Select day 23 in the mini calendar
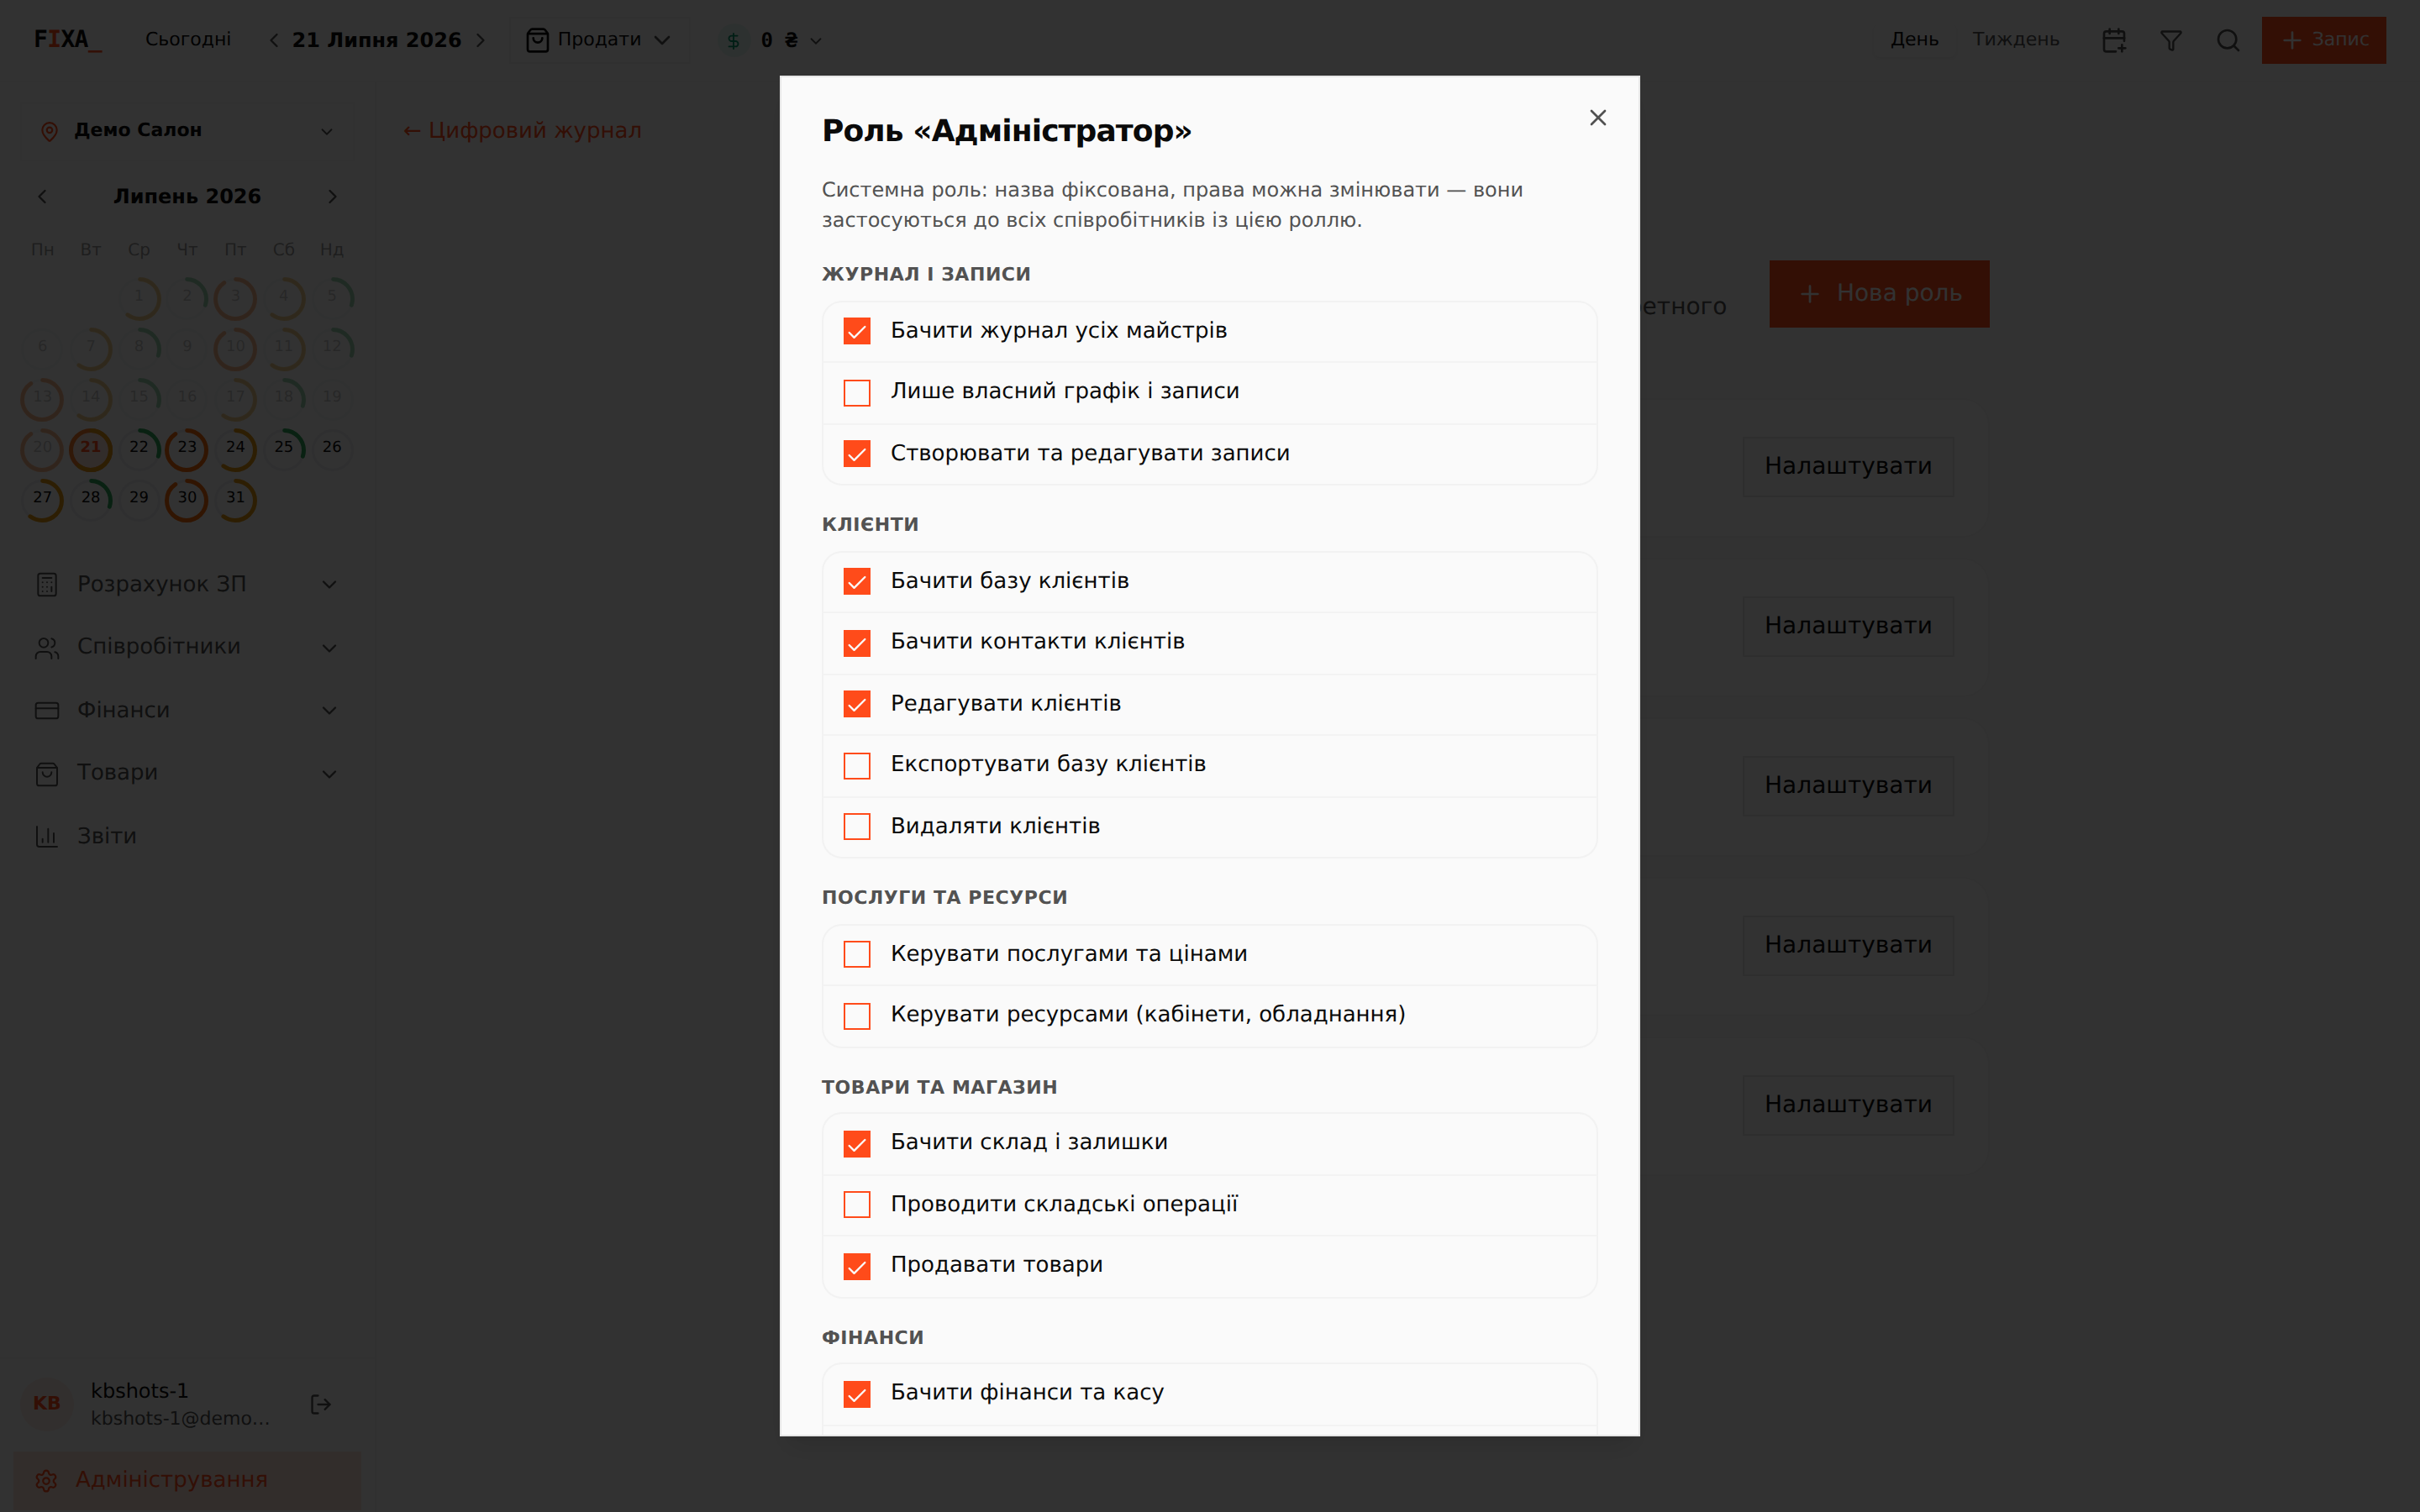The image size is (2420, 1512). (187, 448)
